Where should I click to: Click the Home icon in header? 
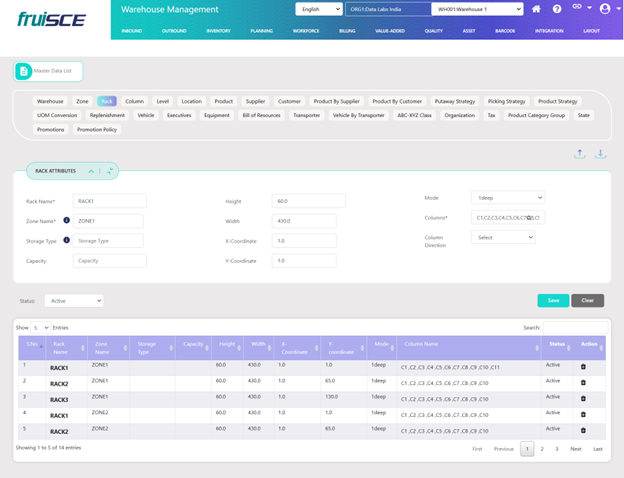537,9
